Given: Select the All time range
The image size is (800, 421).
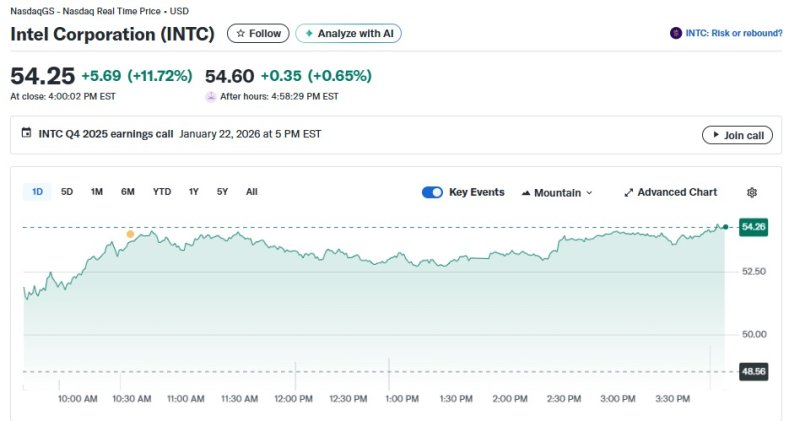Looking at the screenshot, I should (x=251, y=191).
